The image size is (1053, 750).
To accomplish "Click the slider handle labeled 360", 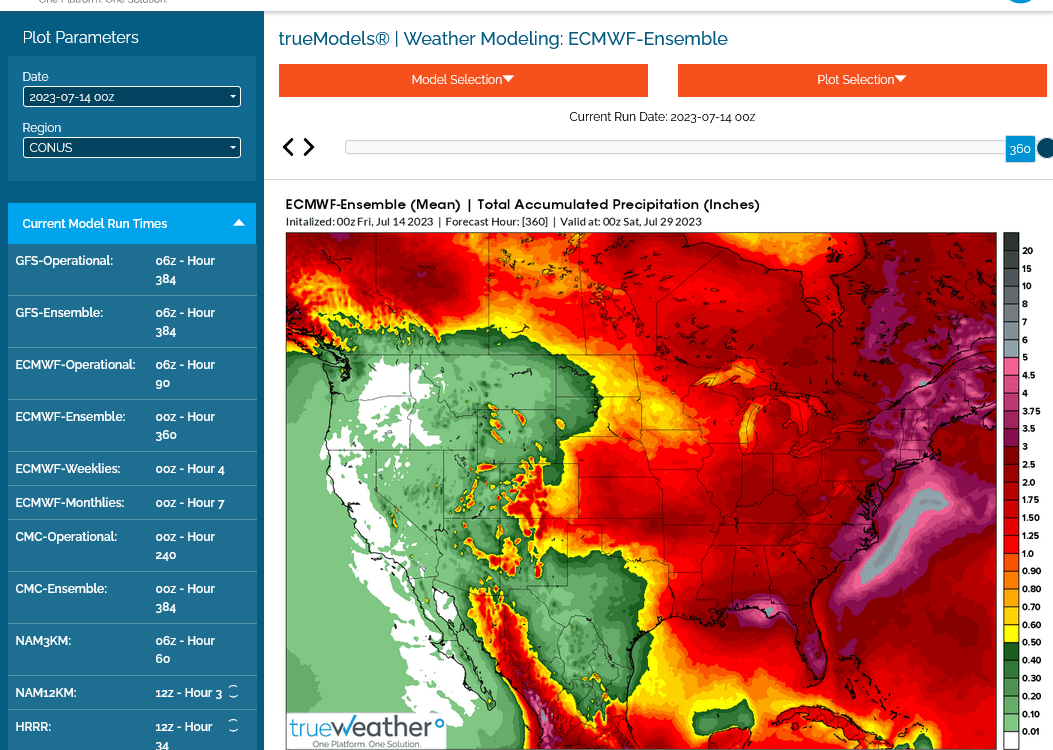I will 1019,148.
